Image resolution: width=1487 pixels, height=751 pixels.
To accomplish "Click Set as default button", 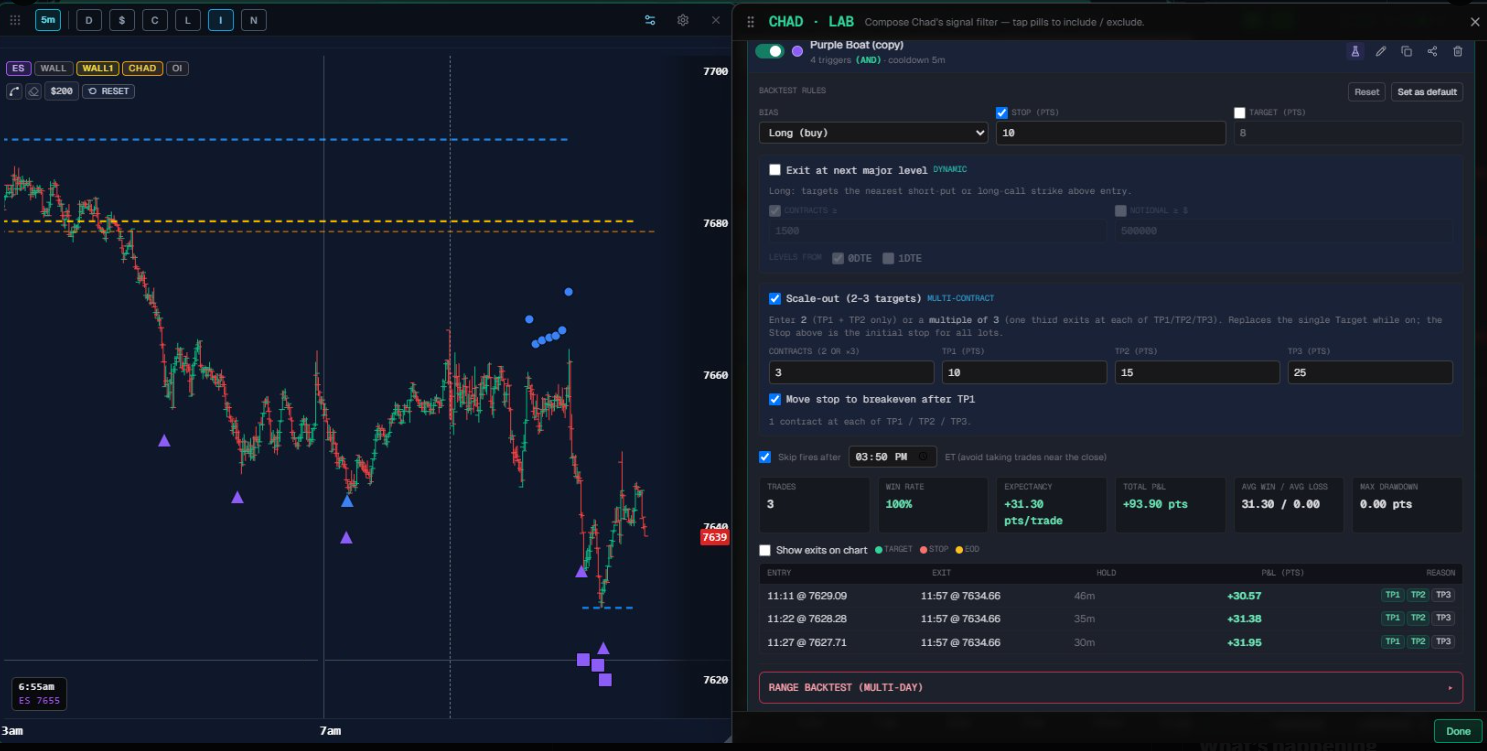I will coord(1427,92).
